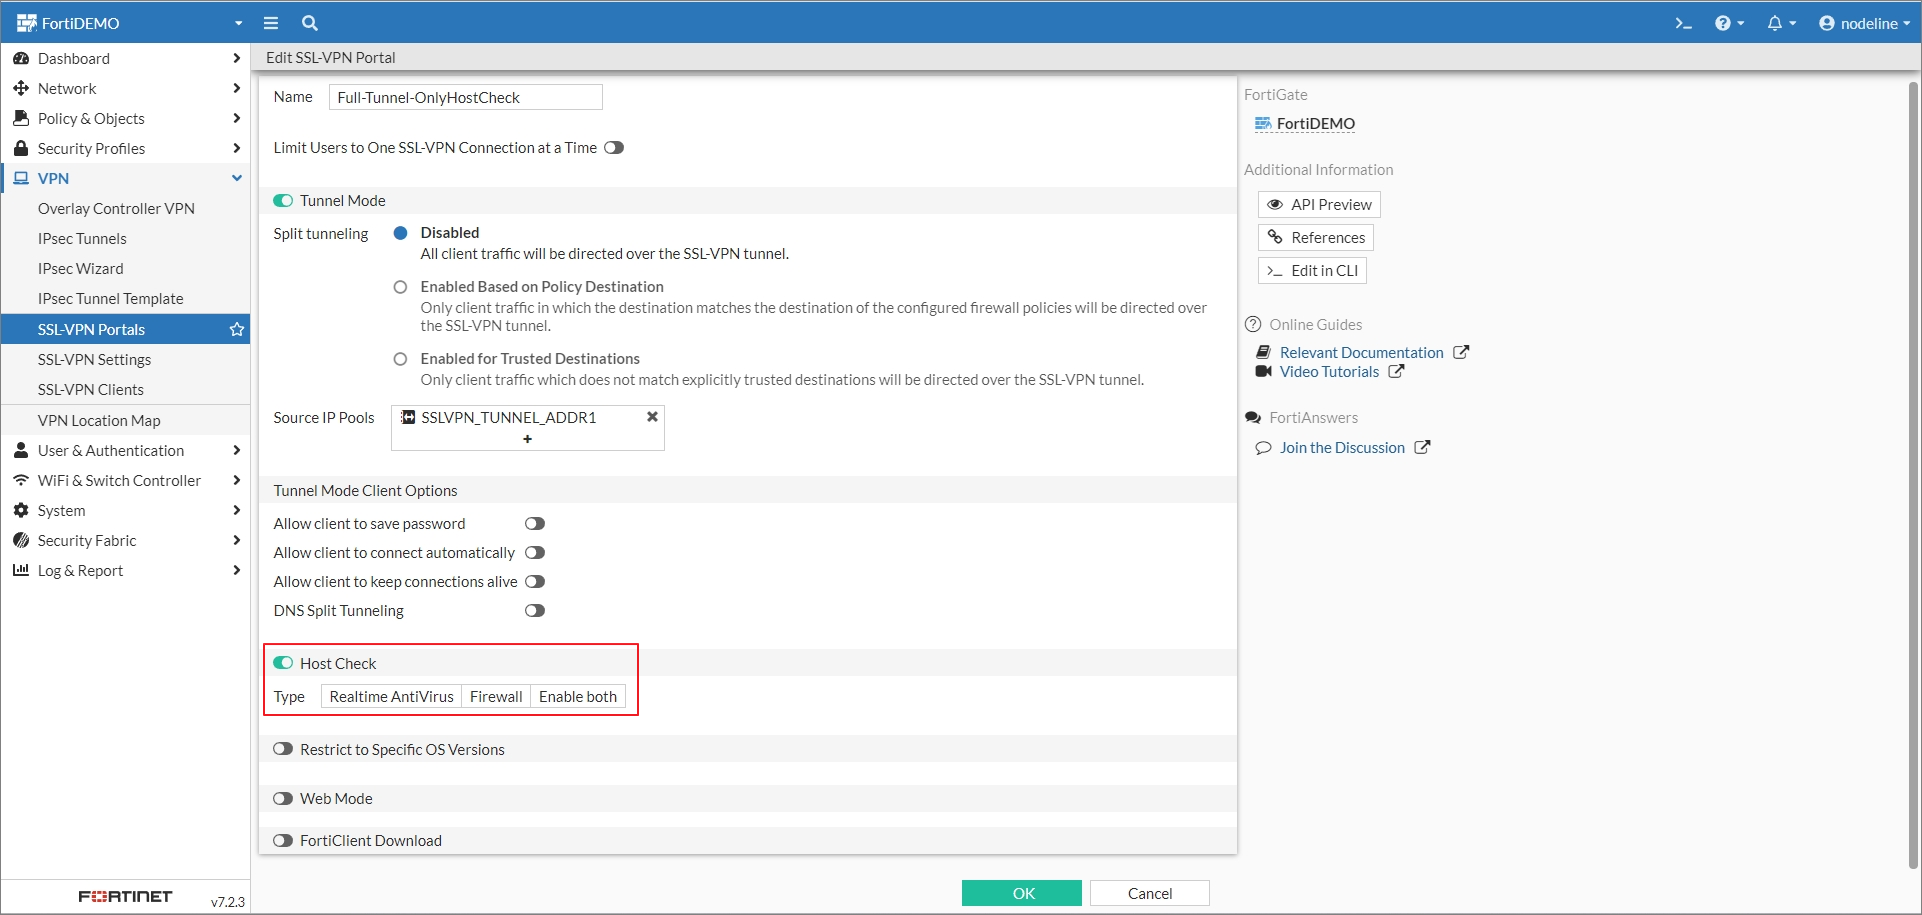The image size is (1922, 915).
Task: Click external link icon beside Relevant Documentation
Action: [1461, 352]
